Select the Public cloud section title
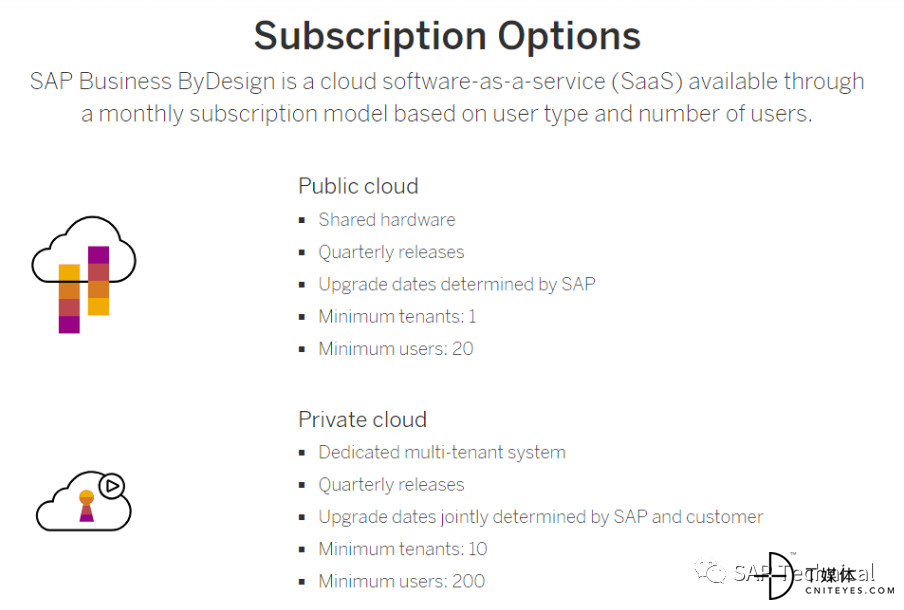Viewport: 904px width, 610px height. (358, 186)
